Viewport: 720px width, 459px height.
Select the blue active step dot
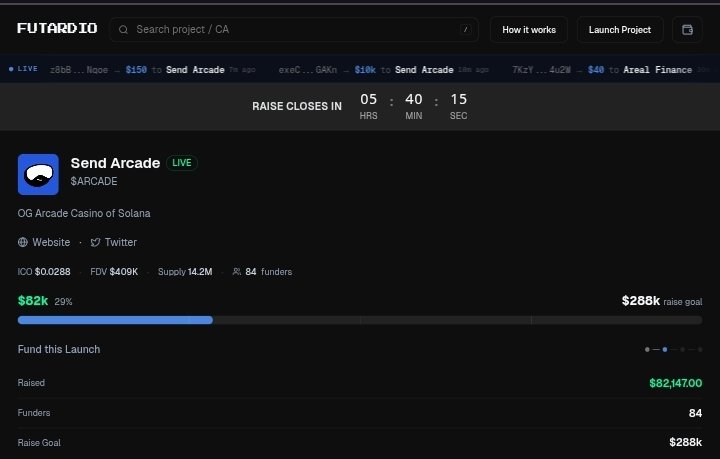664,350
